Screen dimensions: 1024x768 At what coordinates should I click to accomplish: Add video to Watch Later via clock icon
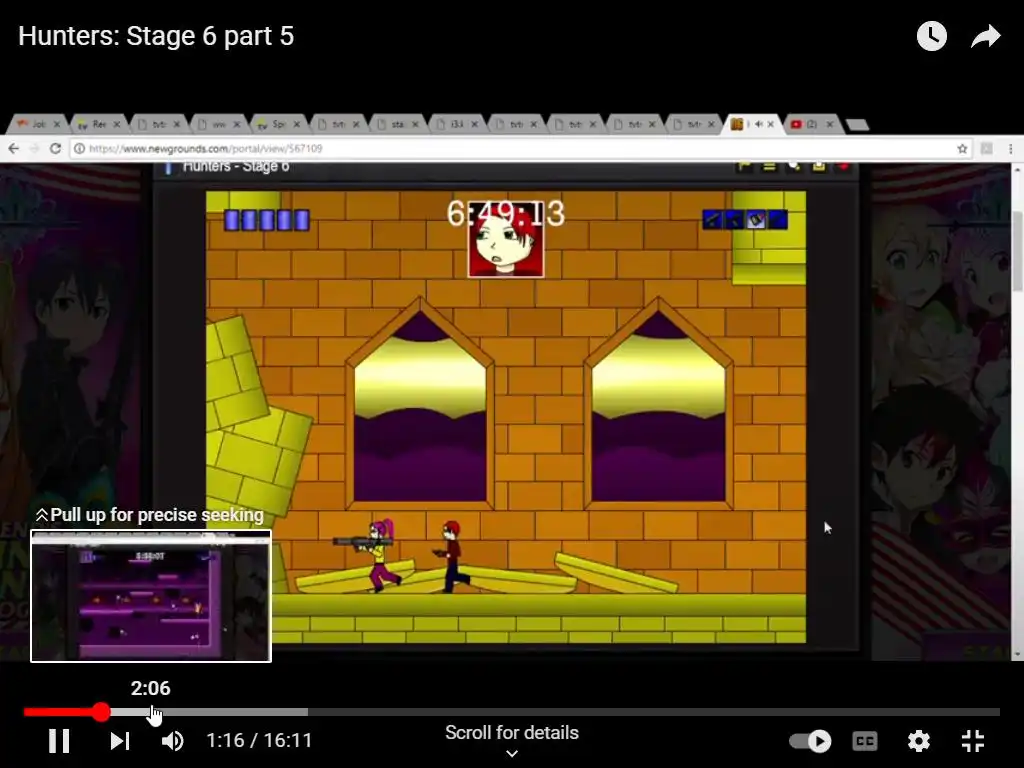click(931, 36)
